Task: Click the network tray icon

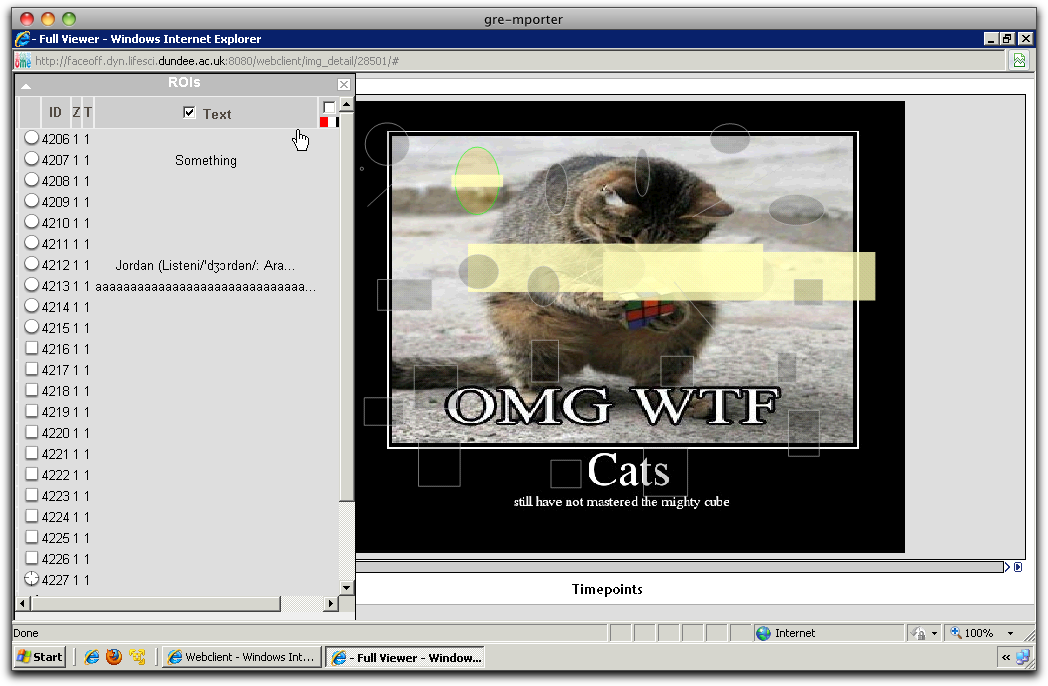Action: tap(1023, 657)
